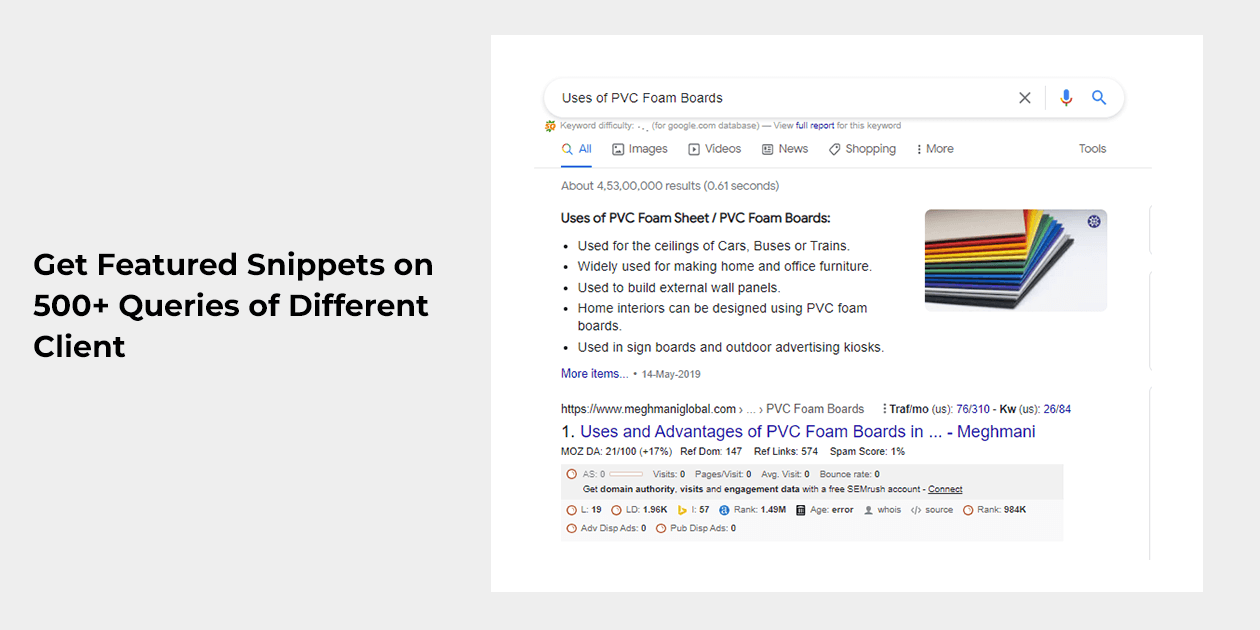Open the Meghmani PVC Foam Boards result
The image size is (1260, 630).
807,432
